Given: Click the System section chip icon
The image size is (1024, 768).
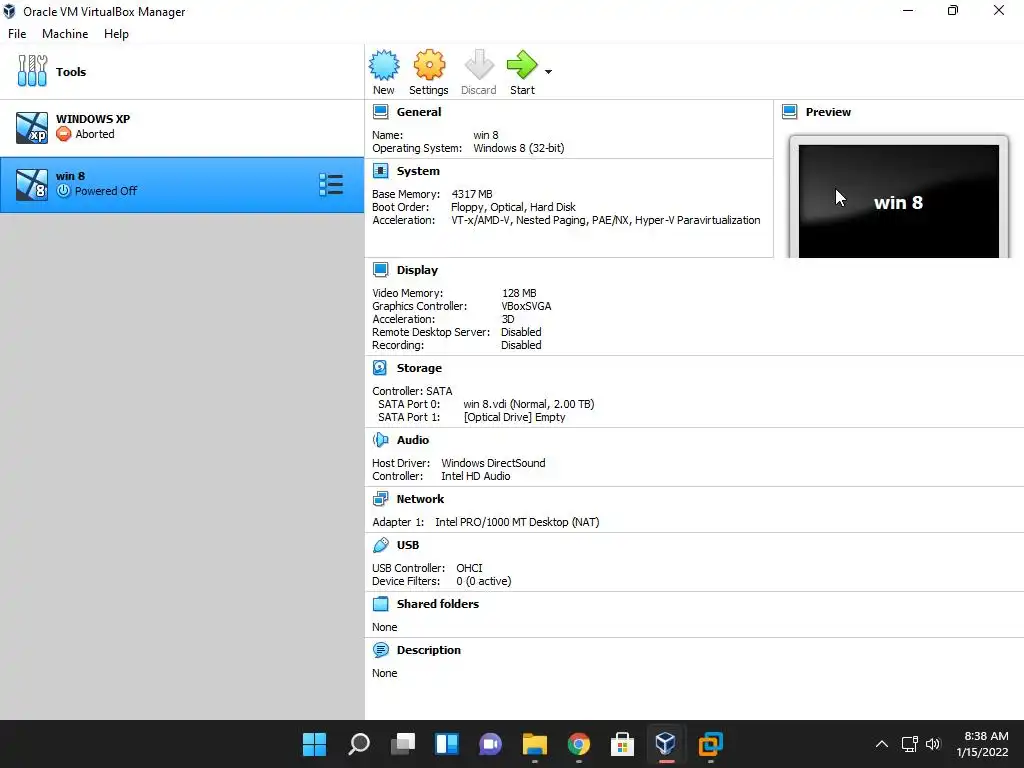Looking at the screenshot, I should point(381,171).
